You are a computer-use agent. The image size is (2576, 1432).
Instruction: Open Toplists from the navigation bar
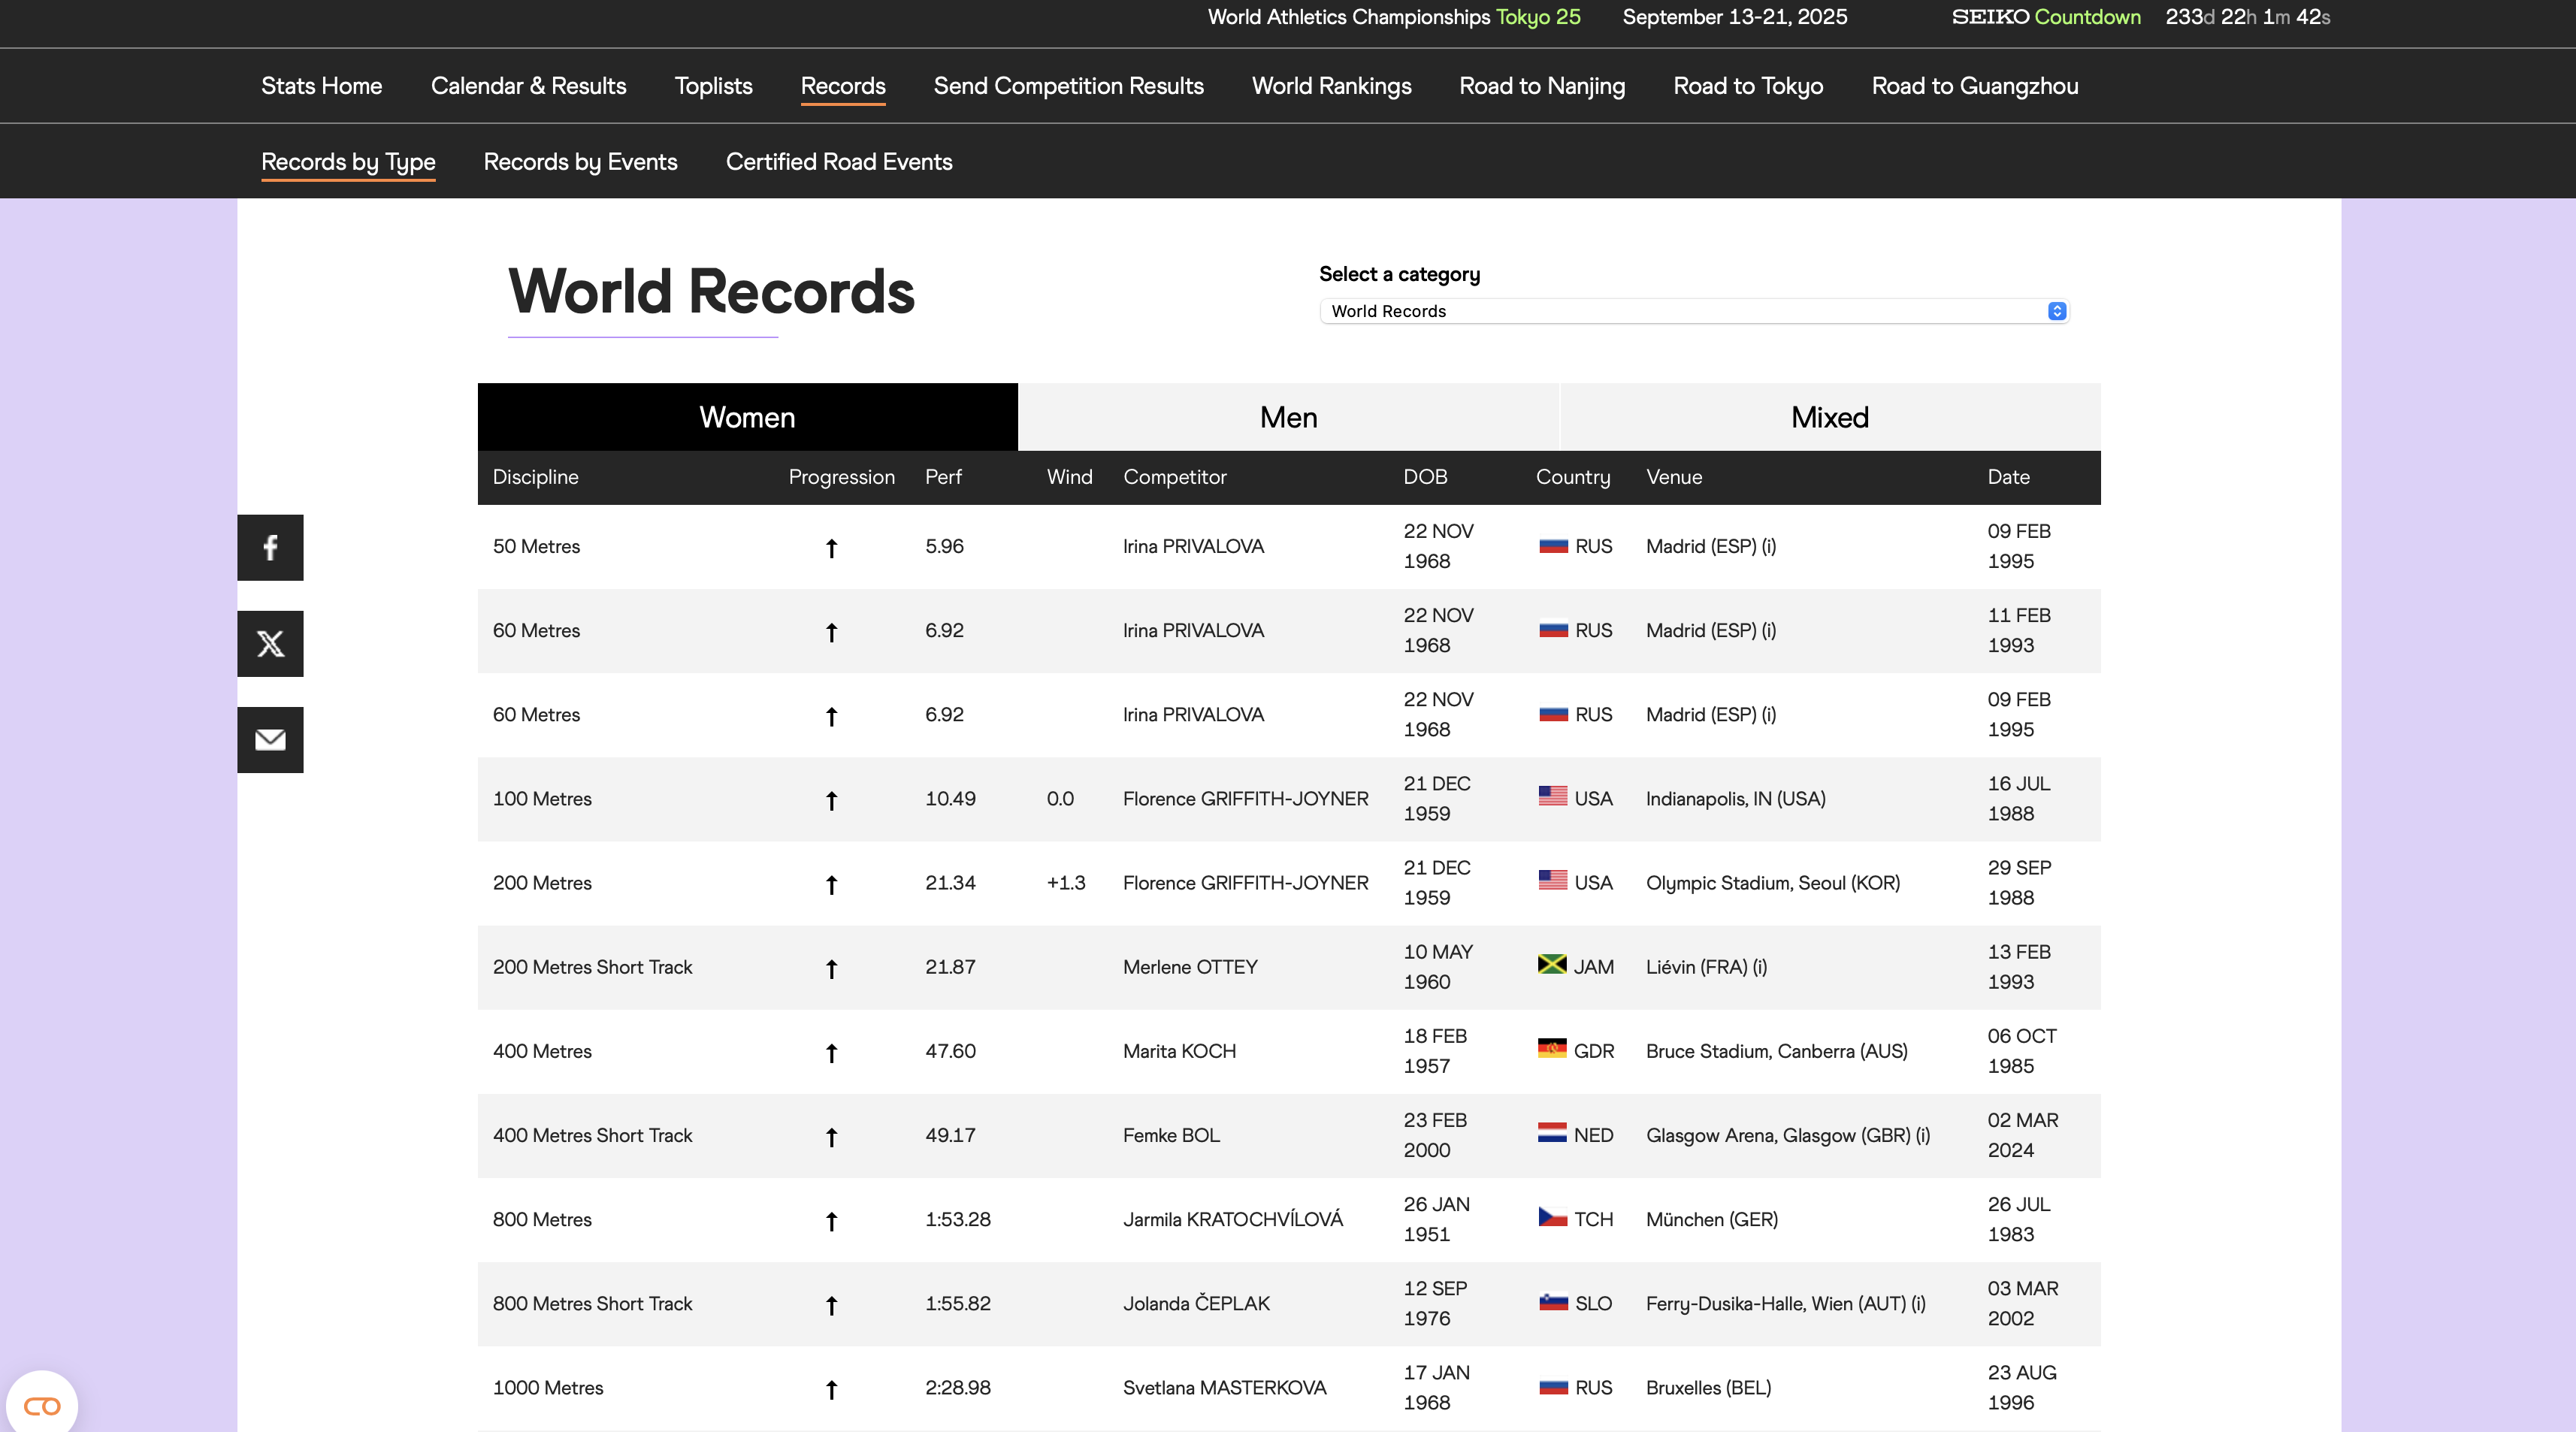coord(713,86)
